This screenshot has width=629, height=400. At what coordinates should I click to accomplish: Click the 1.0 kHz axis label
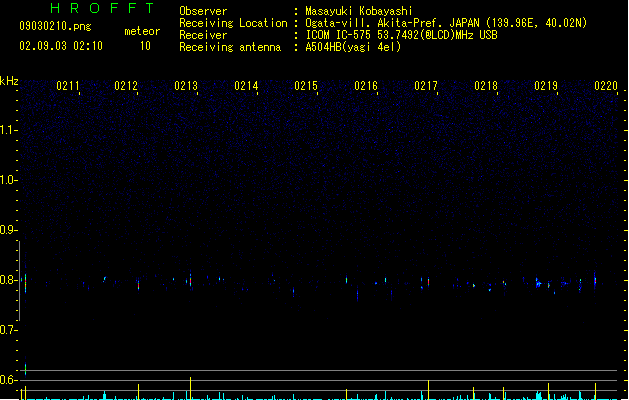pyautogui.click(x=8, y=180)
